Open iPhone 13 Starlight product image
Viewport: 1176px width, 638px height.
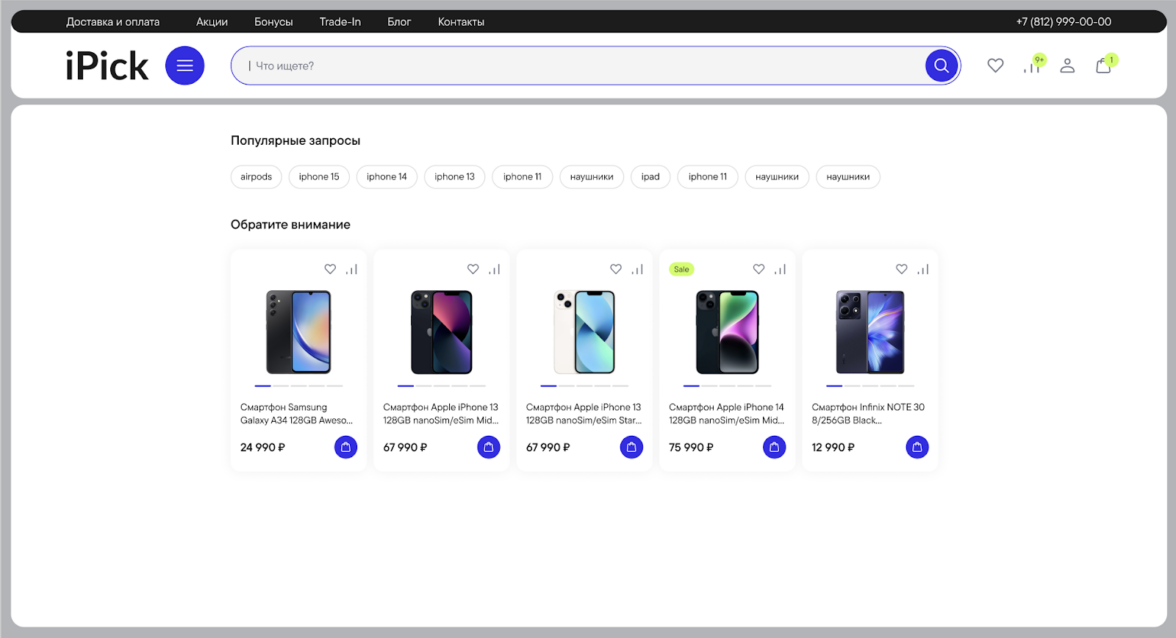click(584, 332)
